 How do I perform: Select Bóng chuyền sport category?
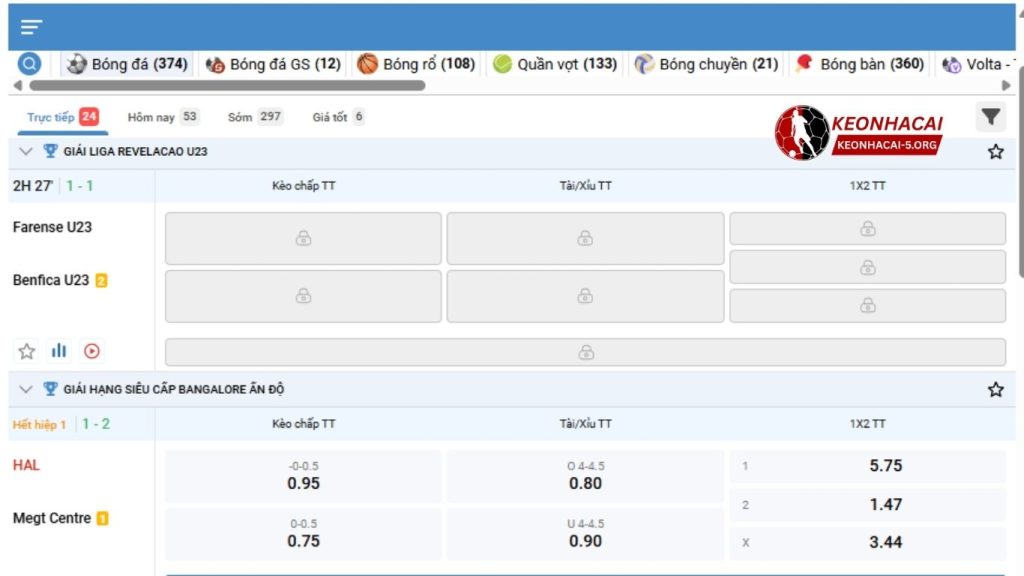[706, 64]
